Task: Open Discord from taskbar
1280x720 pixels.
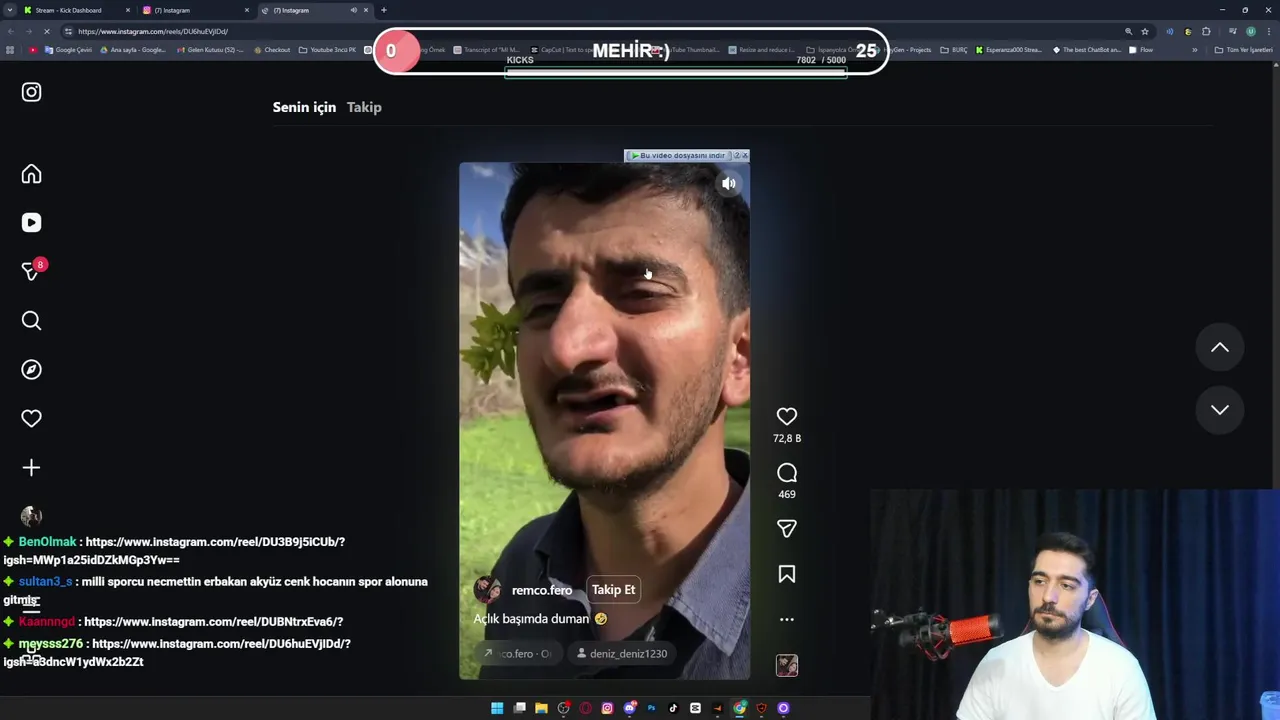Action: (x=630, y=708)
